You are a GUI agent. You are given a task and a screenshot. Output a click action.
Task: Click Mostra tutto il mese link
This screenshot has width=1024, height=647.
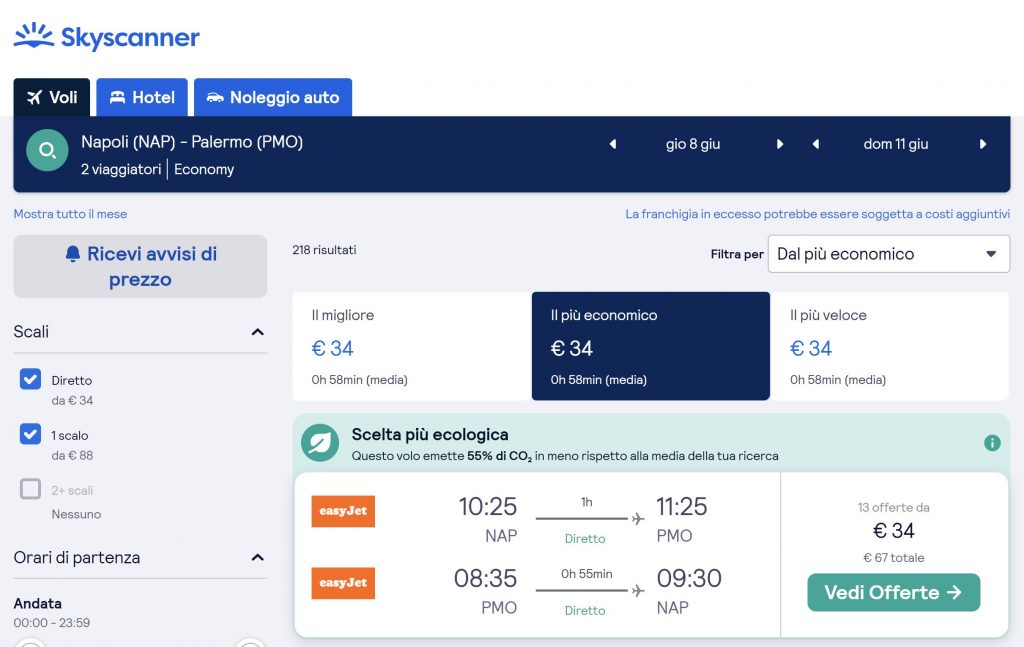click(70, 214)
